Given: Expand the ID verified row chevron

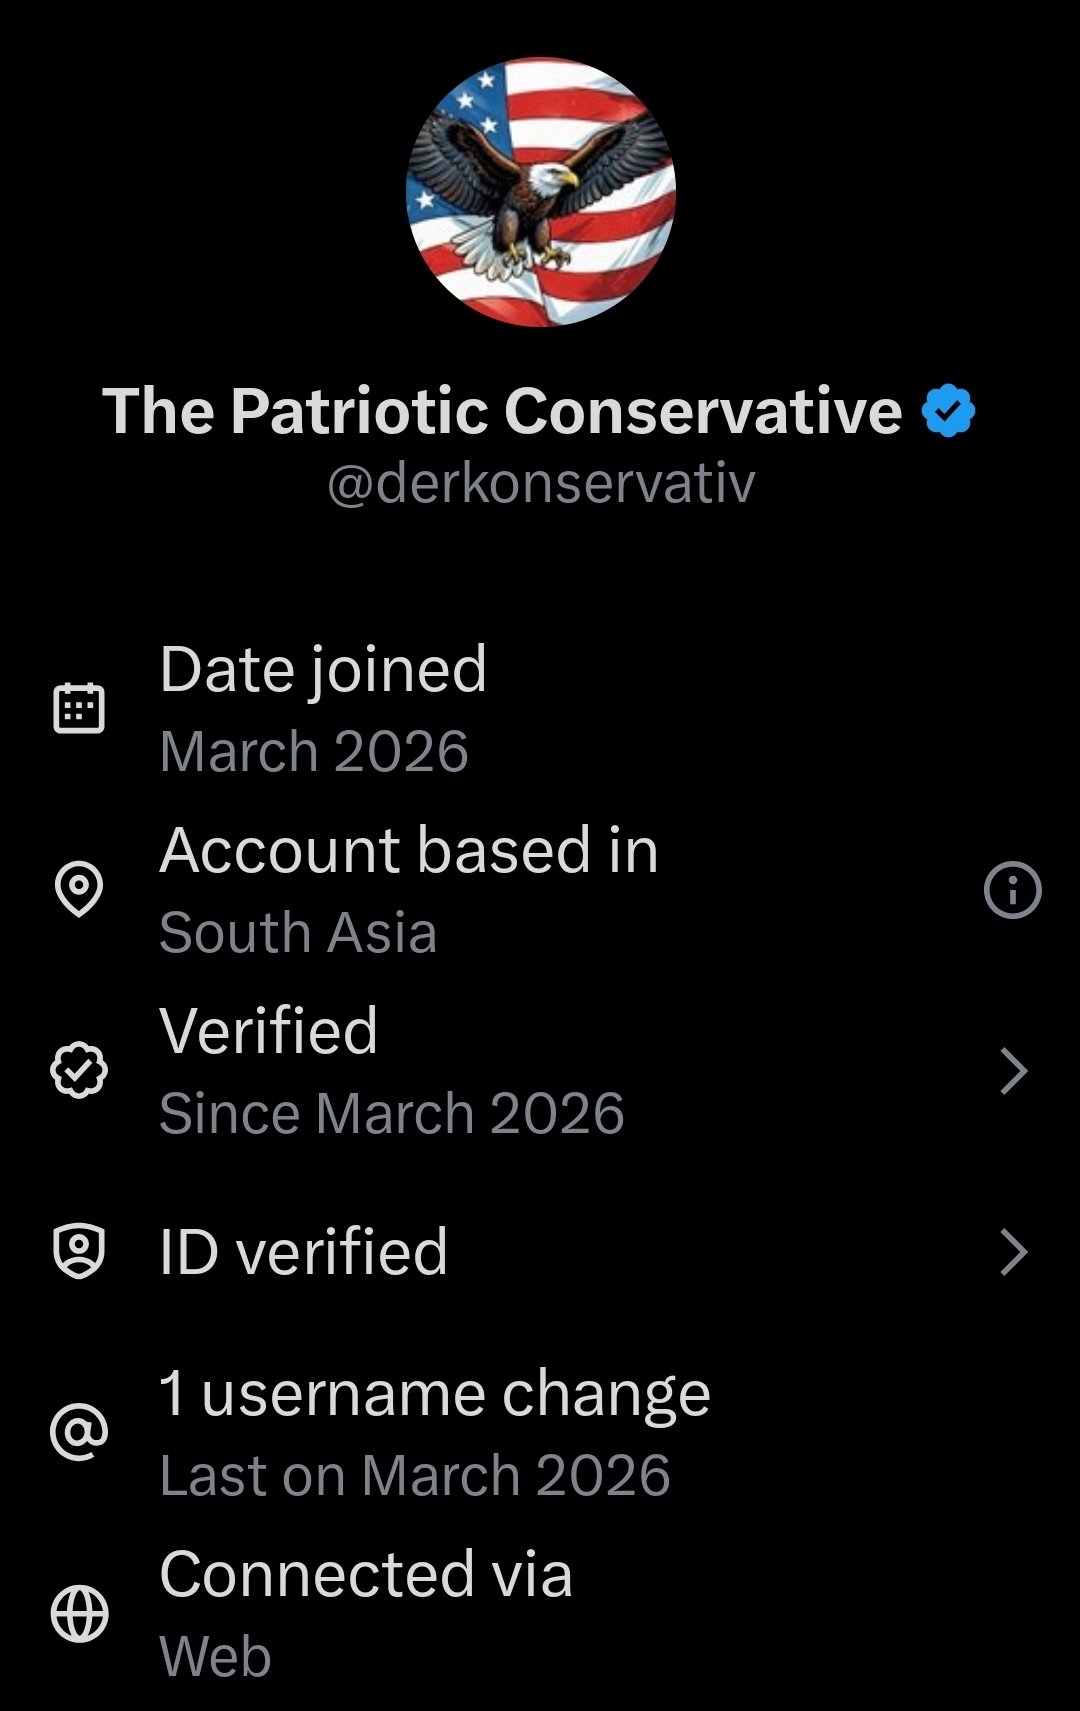Looking at the screenshot, I should point(1013,1252).
